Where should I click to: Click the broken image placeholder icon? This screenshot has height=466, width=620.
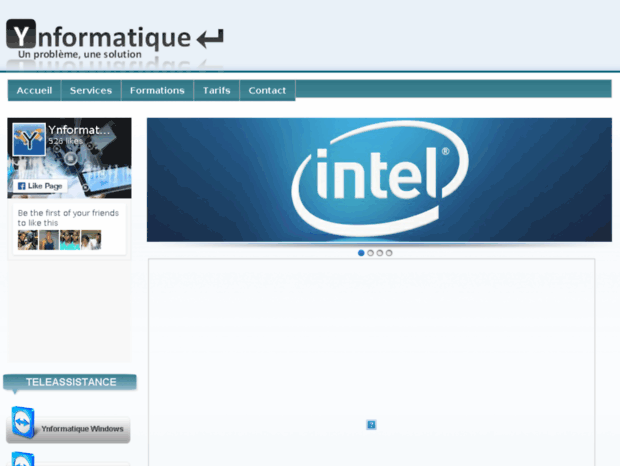[x=371, y=425]
